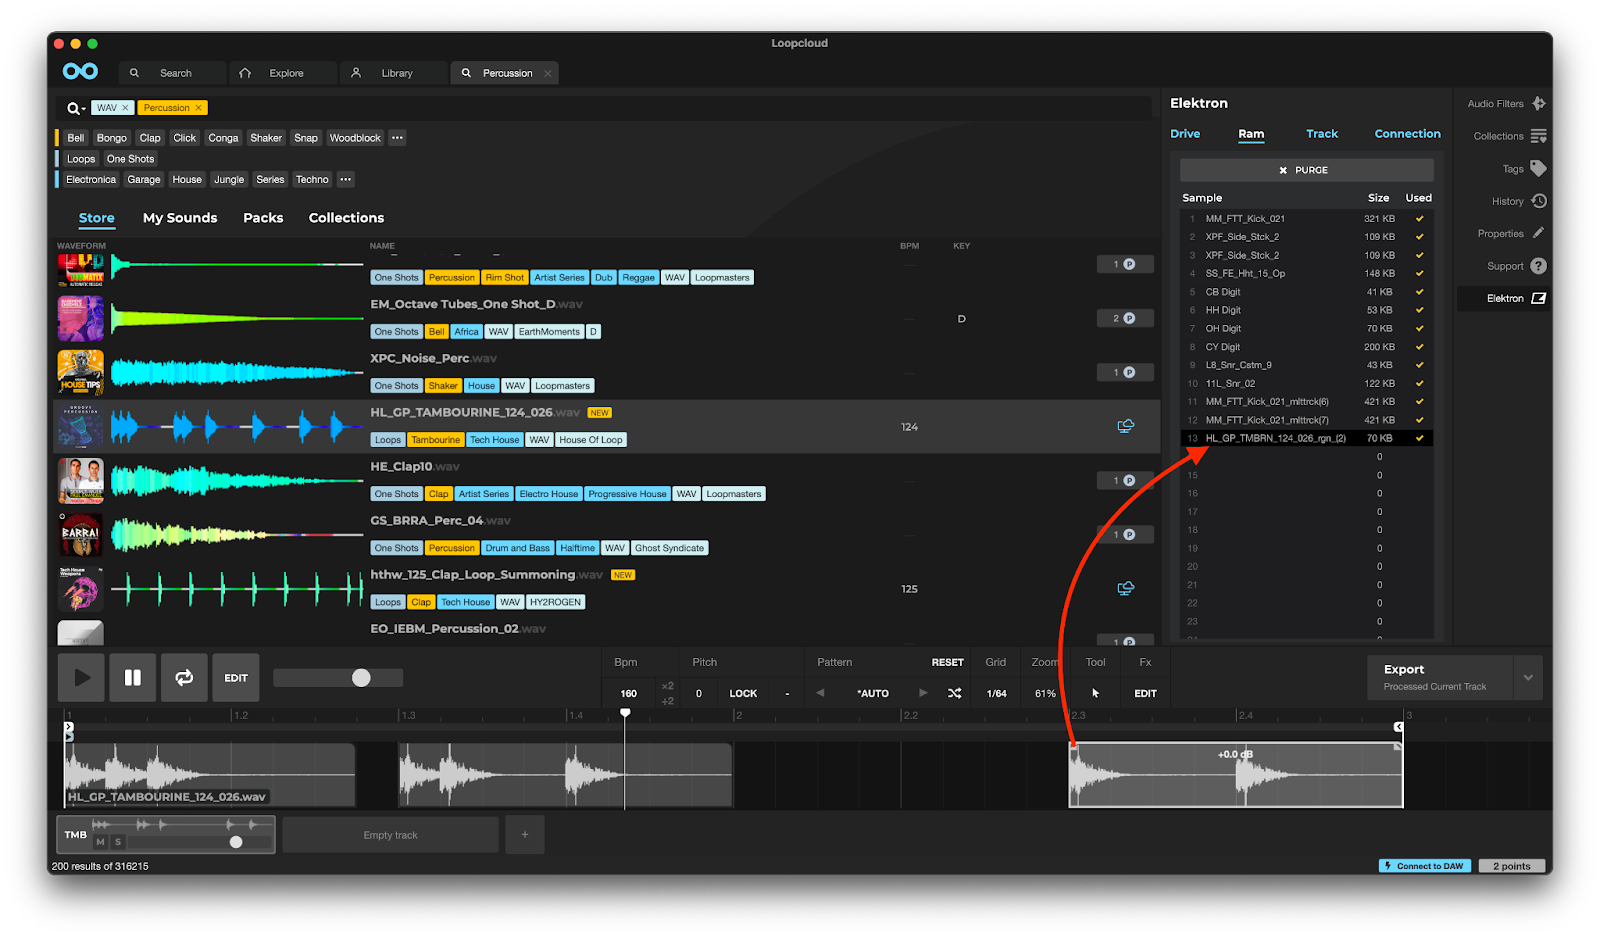Viewport: 1600px width, 937px height.
Task: Go to the next pattern arrow
Action: click(x=923, y=693)
